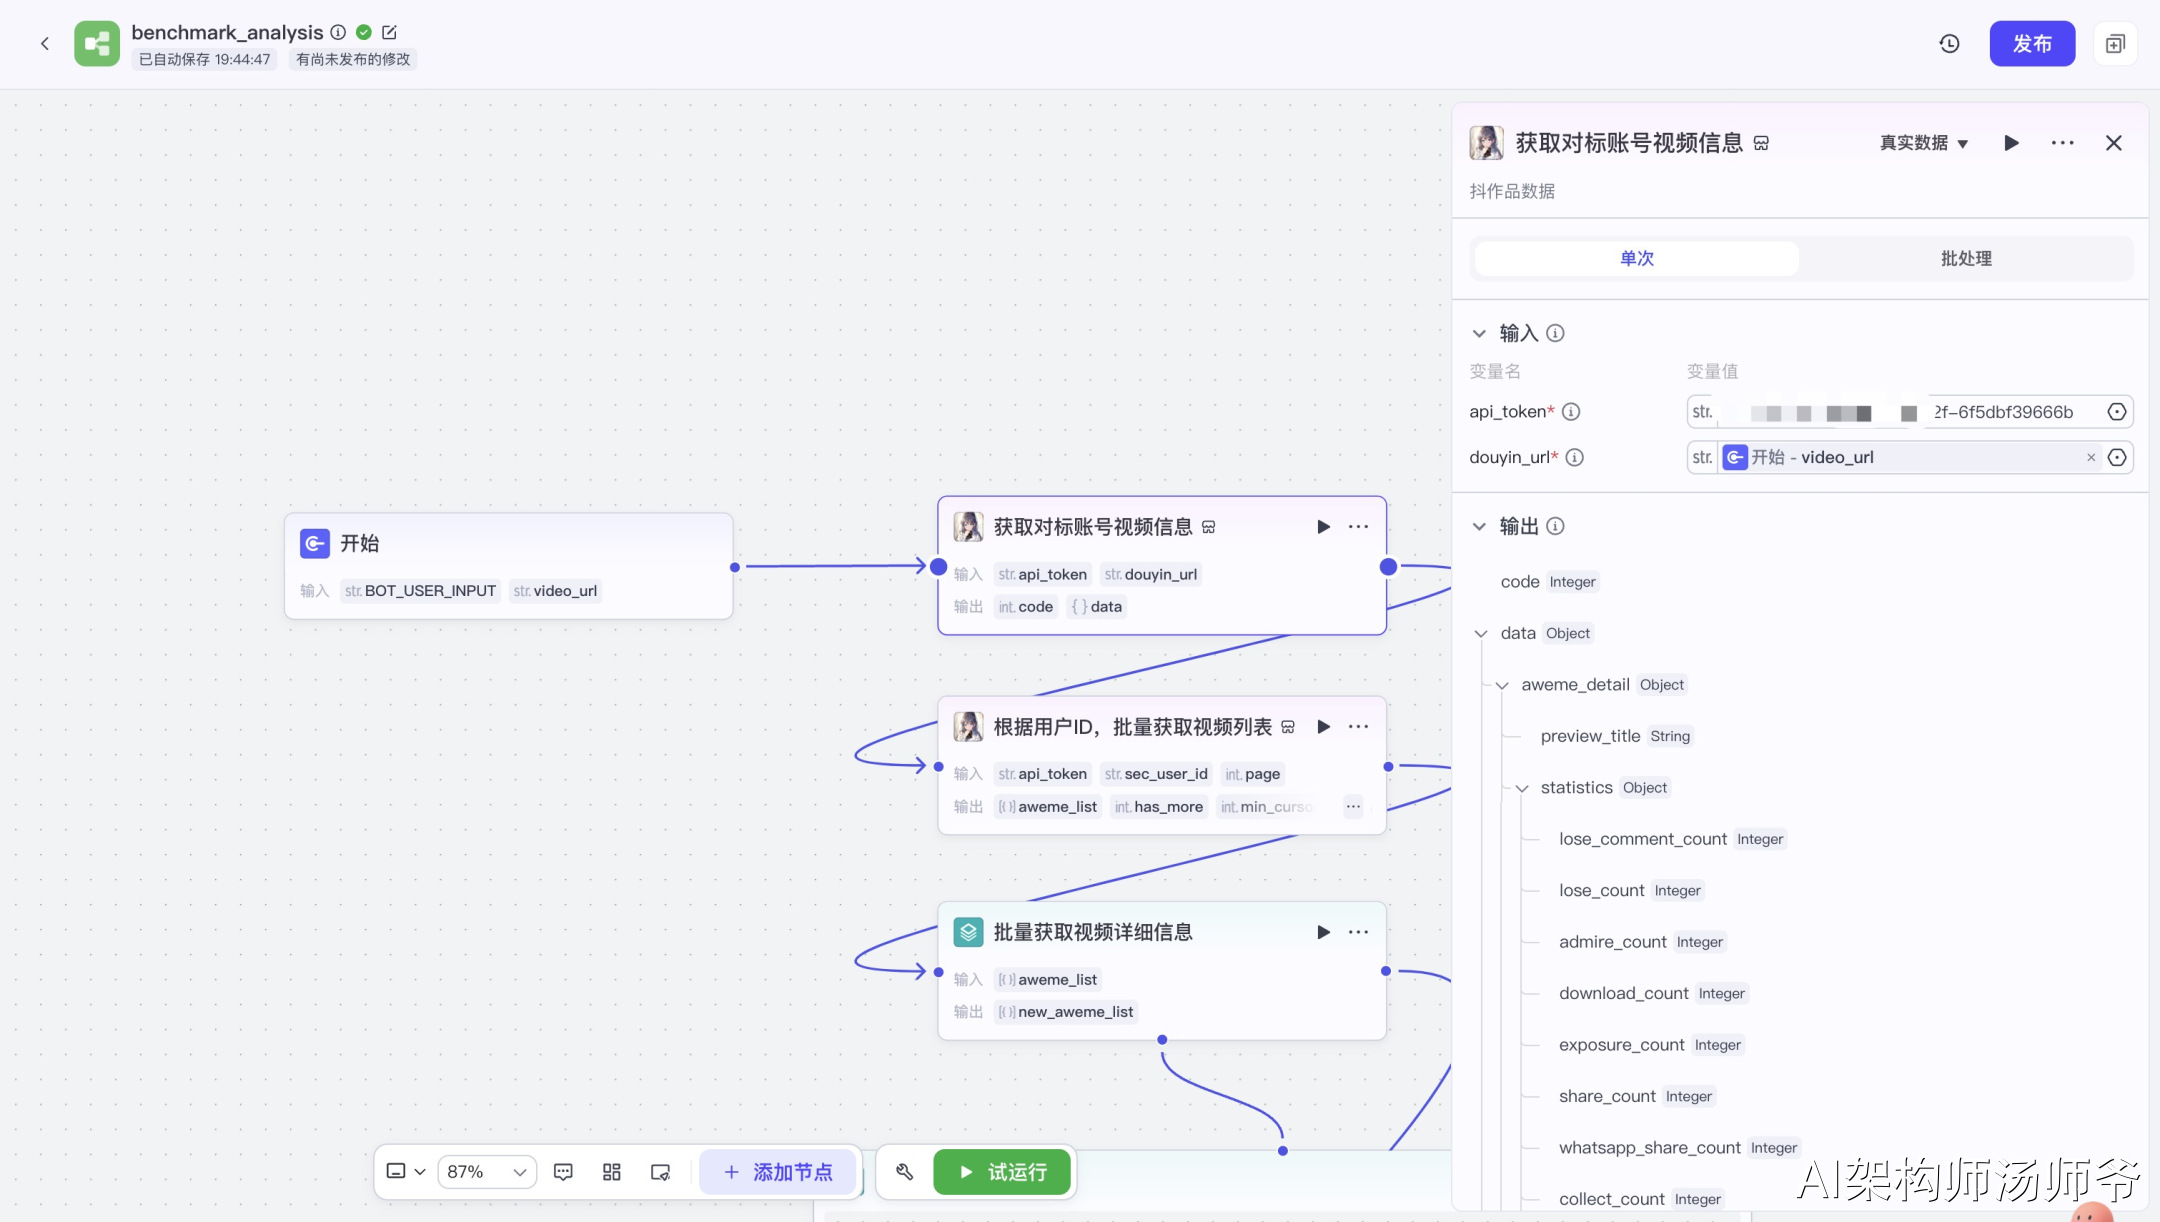
Task: Run the side panel node play button
Action: pos(2011,143)
